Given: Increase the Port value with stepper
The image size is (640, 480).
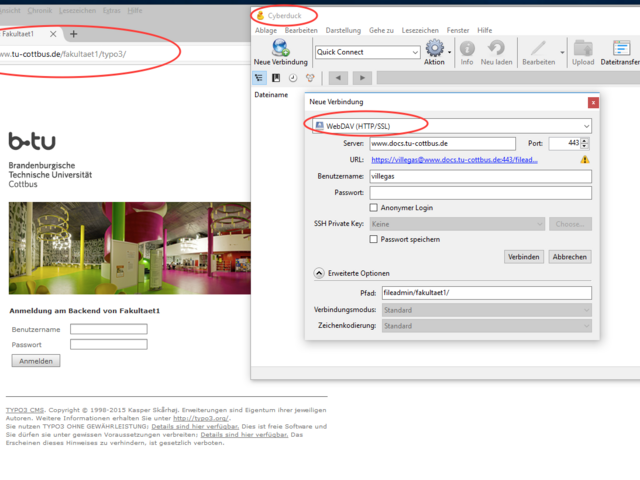Looking at the screenshot, I should (584, 140).
